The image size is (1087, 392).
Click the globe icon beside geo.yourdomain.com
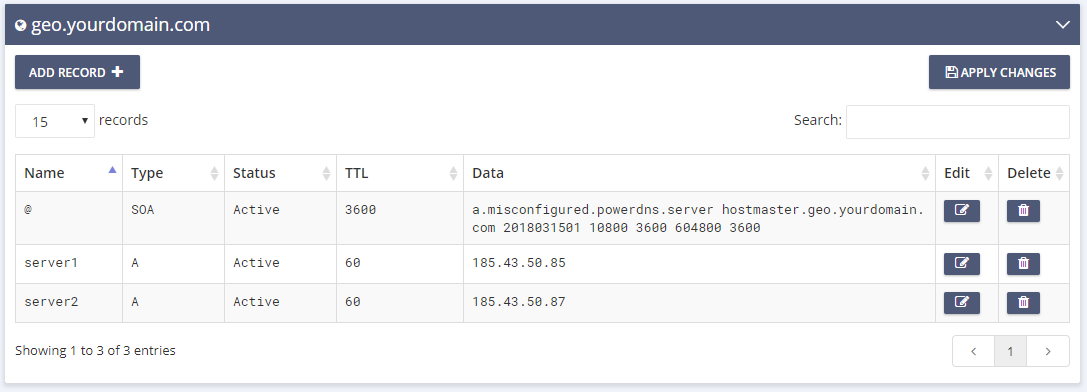click(21, 26)
